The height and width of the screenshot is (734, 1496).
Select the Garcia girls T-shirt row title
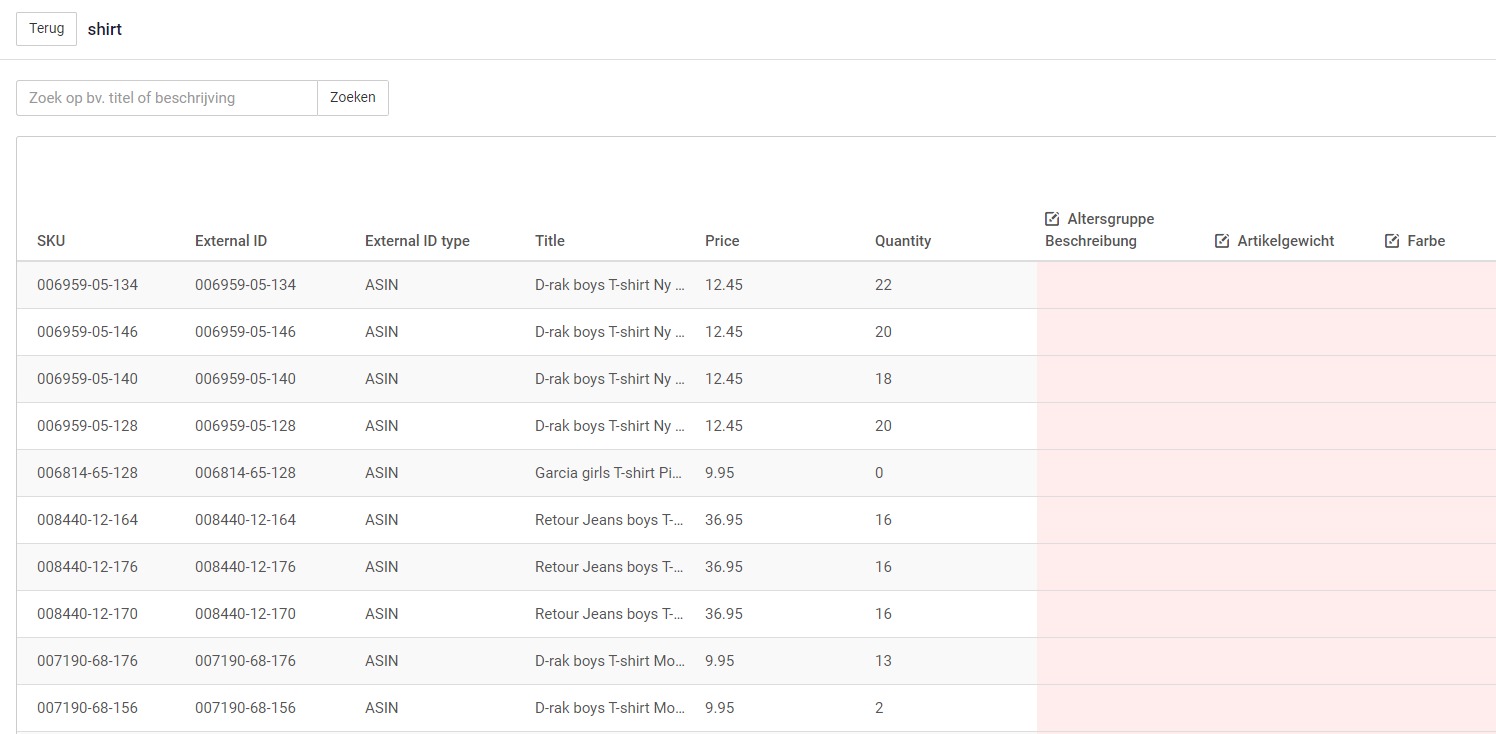coord(609,473)
